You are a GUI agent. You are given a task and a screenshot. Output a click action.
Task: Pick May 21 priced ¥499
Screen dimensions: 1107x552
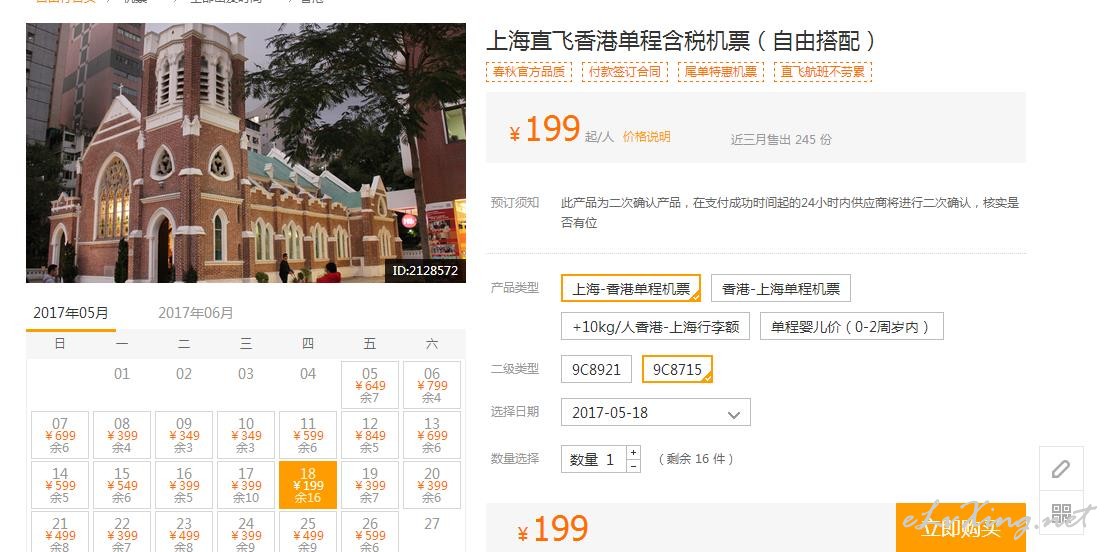point(60,533)
